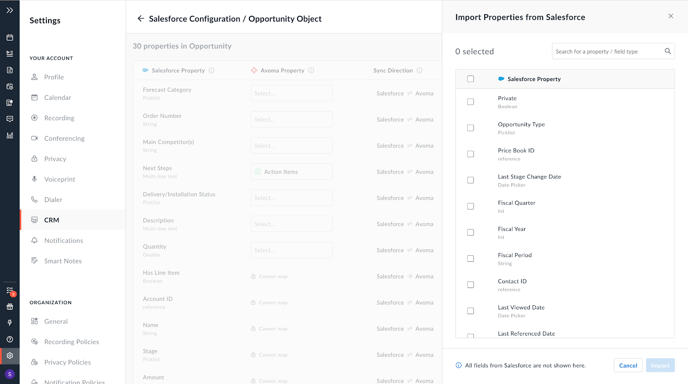
Task: Open user avatar at rail bottom
Action: [10, 374]
